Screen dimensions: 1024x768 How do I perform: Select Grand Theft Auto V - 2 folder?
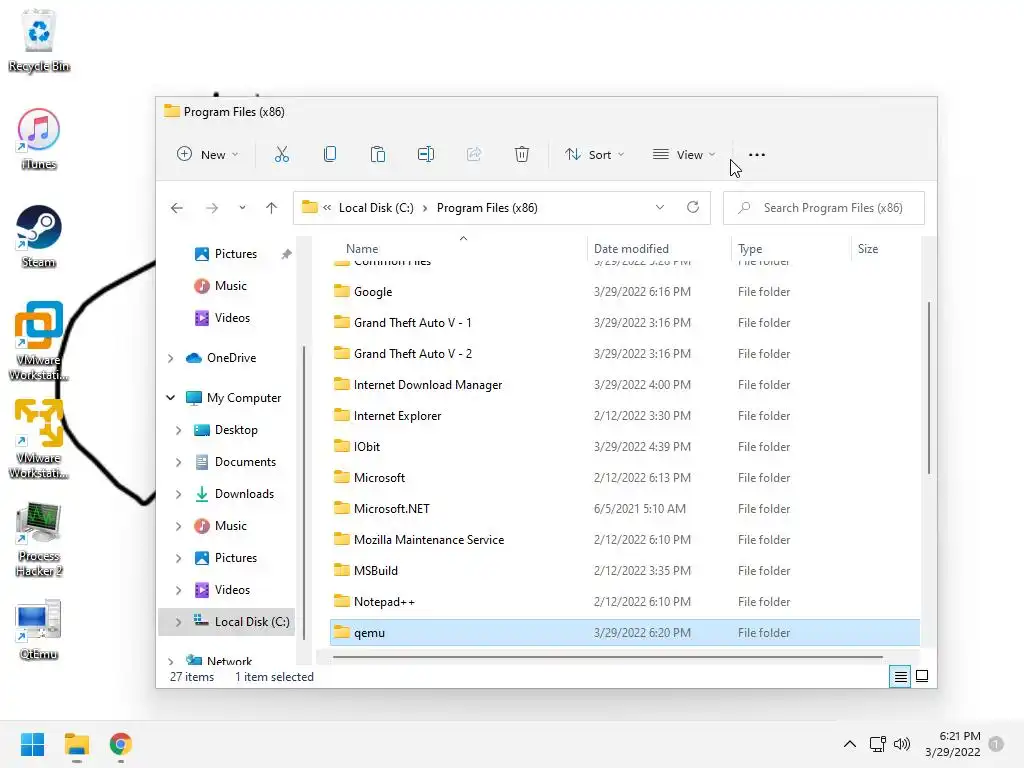click(625, 354)
